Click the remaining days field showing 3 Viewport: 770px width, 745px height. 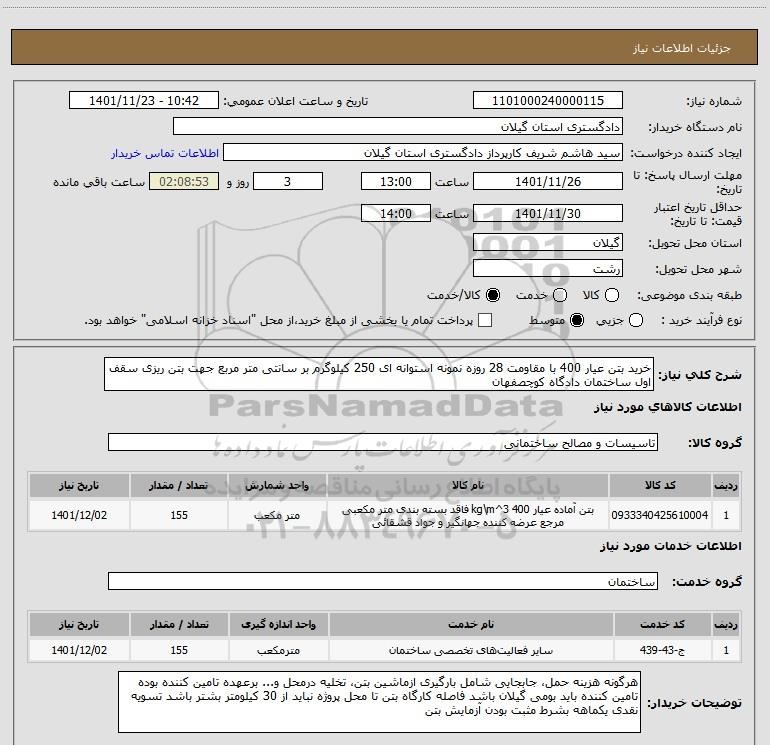coord(288,181)
